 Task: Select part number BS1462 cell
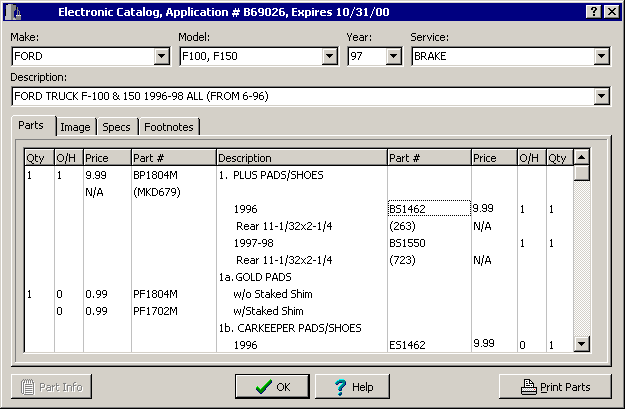click(428, 208)
